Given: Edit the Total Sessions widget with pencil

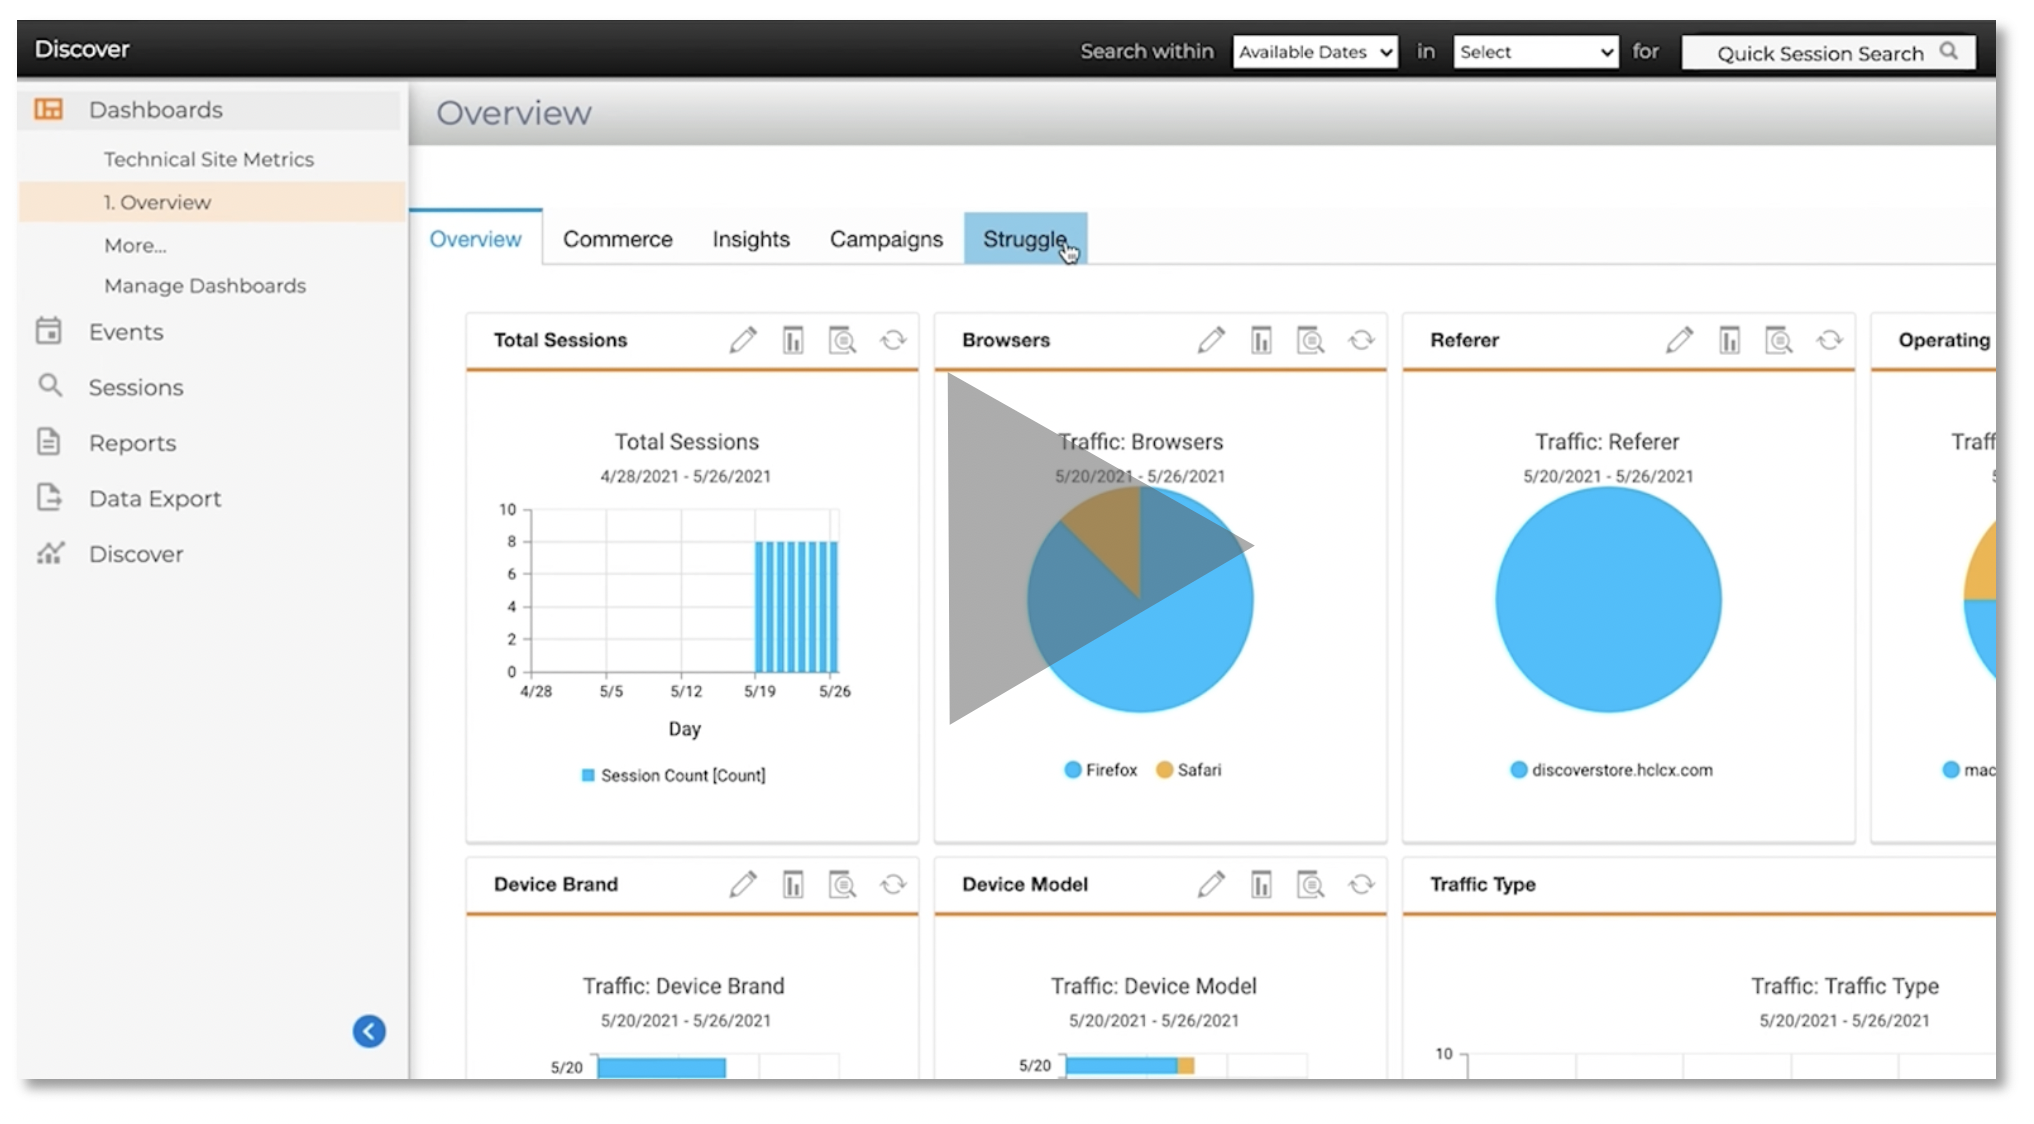Looking at the screenshot, I should point(743,340).
